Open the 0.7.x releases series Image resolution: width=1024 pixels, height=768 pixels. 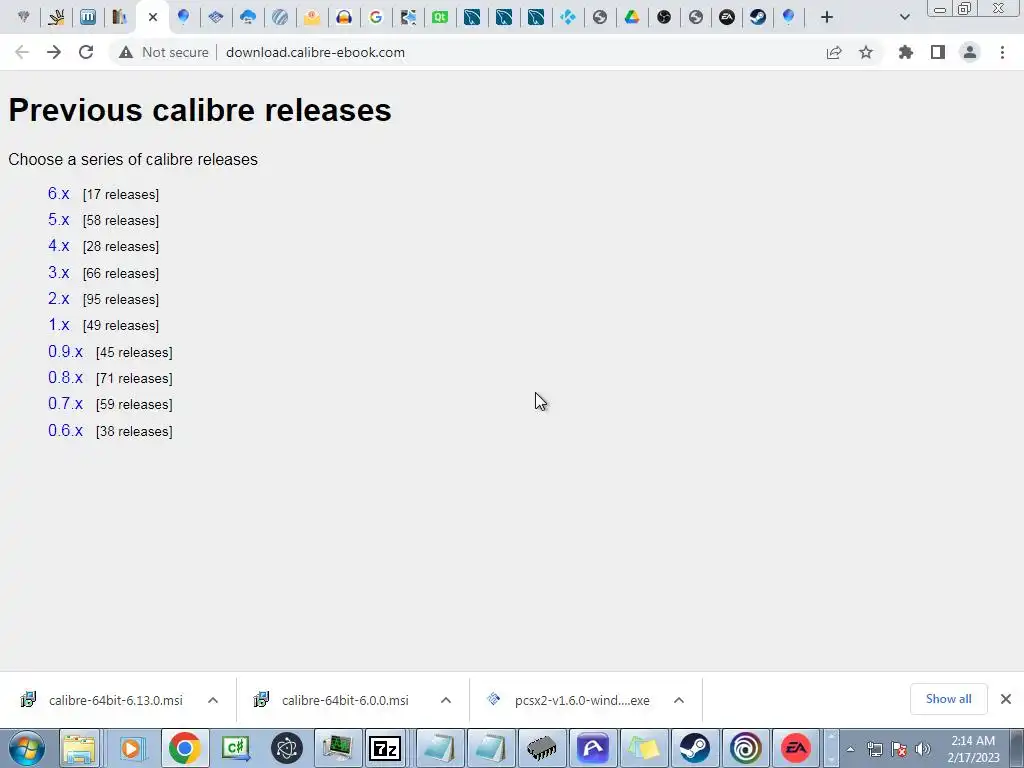tap(65, 404)
